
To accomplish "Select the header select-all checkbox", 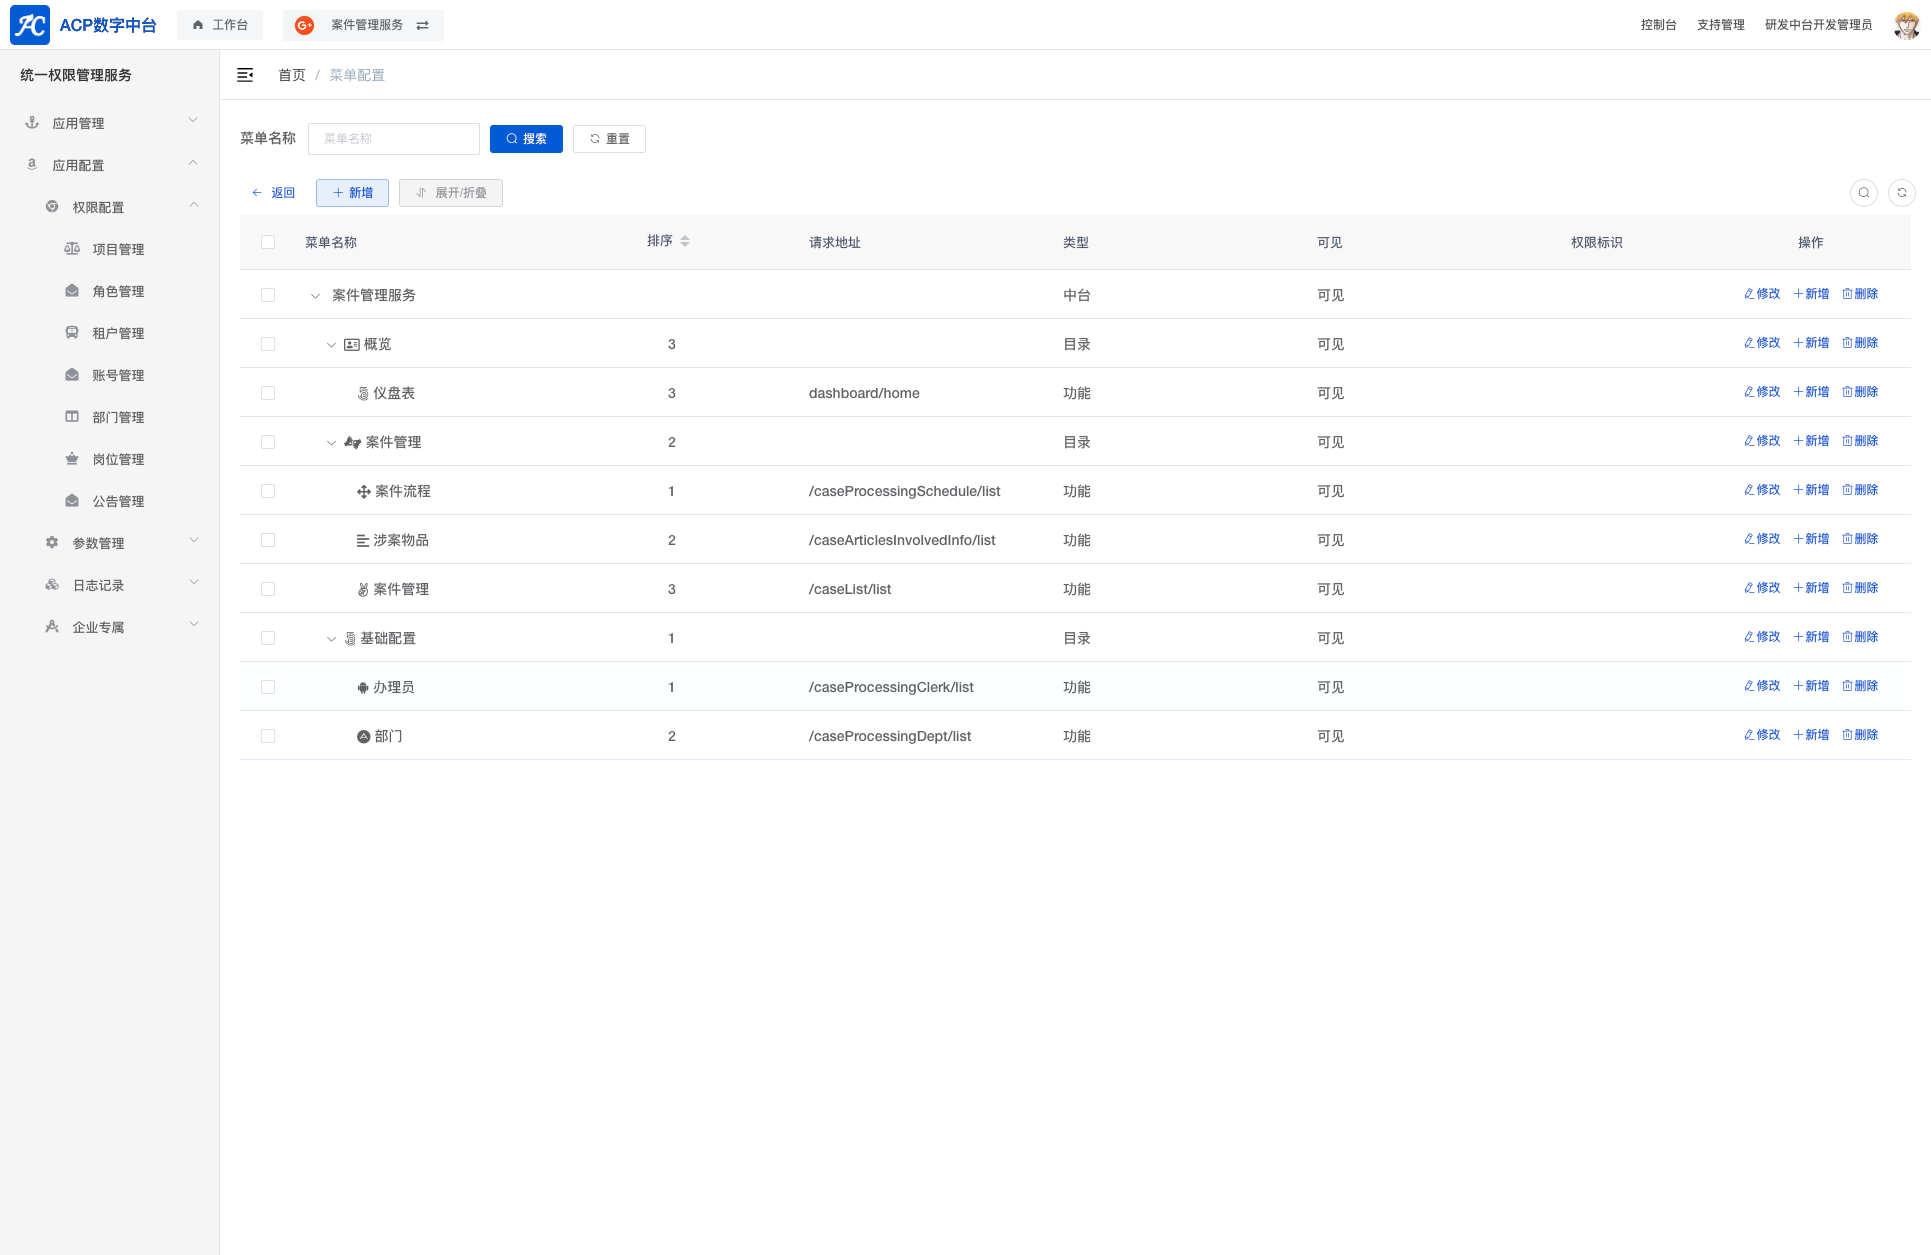I will [268, 242].
